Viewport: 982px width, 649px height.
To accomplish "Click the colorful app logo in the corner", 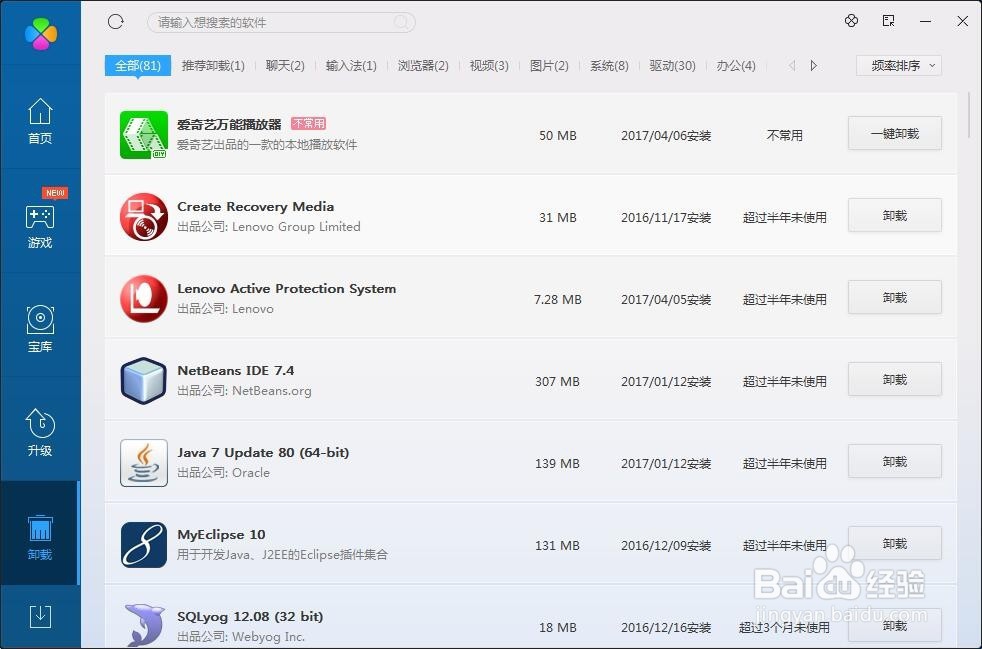I will click(x=40, y=33).
